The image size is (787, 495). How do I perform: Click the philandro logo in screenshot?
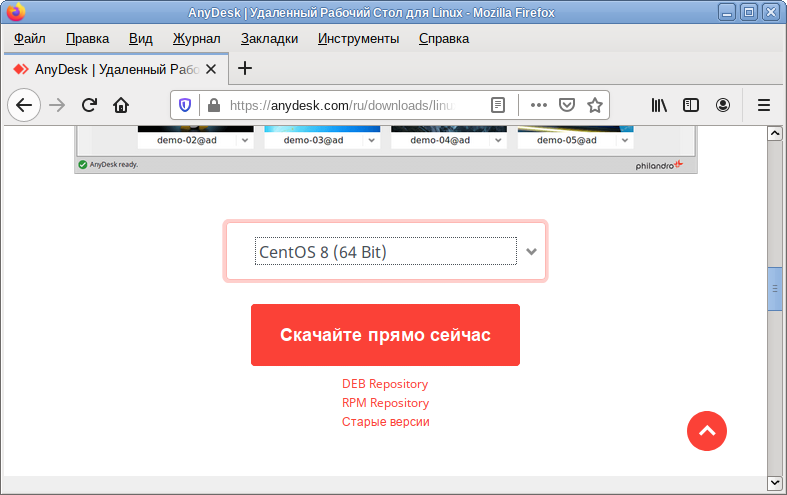[659, 165]
